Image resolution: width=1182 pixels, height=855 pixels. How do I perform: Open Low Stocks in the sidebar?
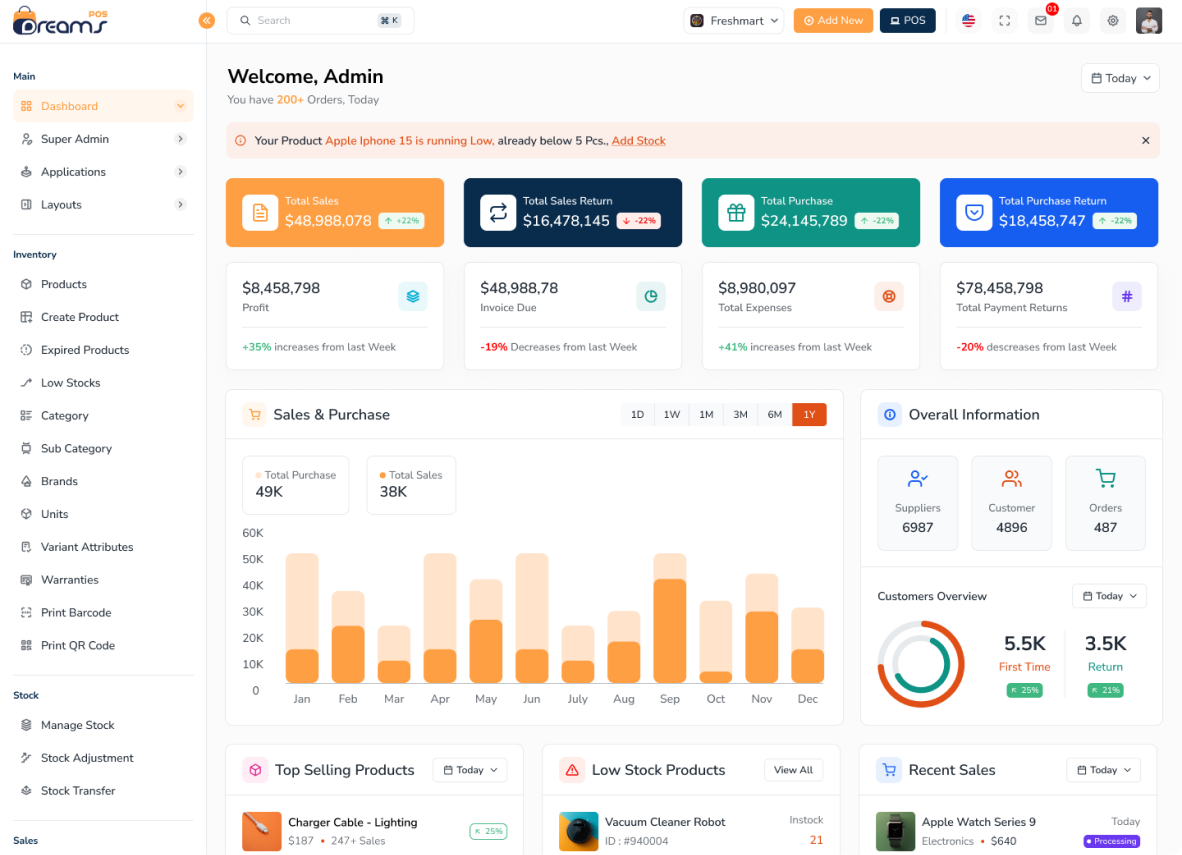coord(103,383)
